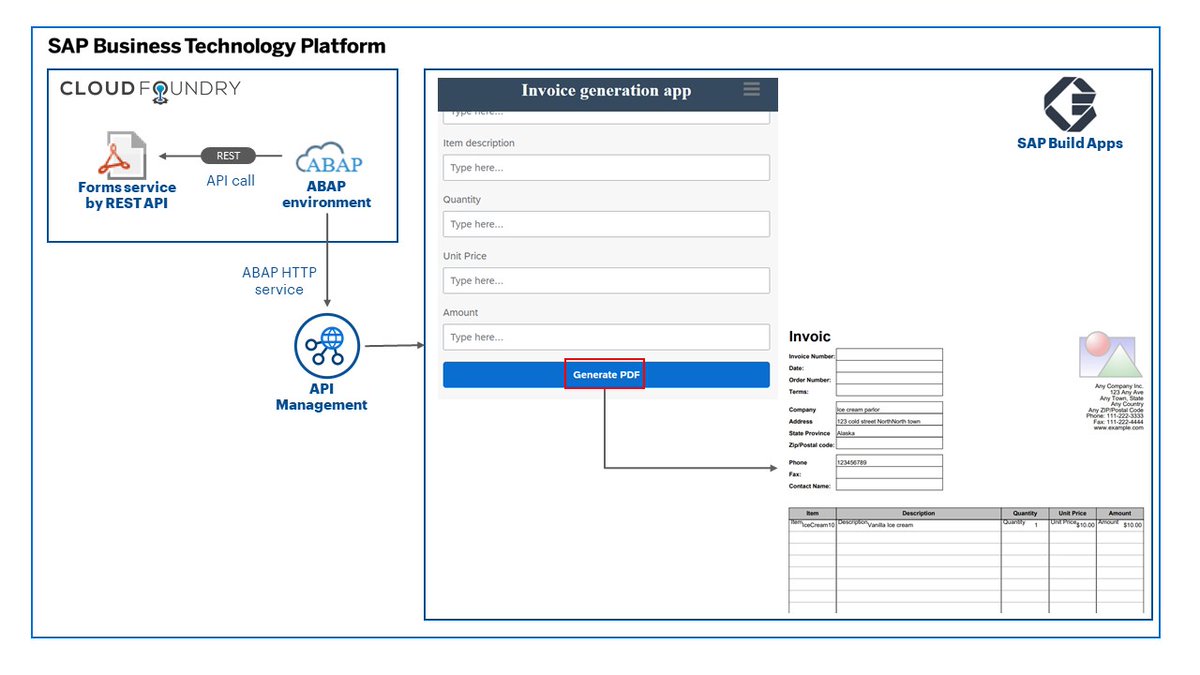Viewport: 1200px width, 675px height.
Task: Click the Forms service by REST API label
Action: point(127,195)
